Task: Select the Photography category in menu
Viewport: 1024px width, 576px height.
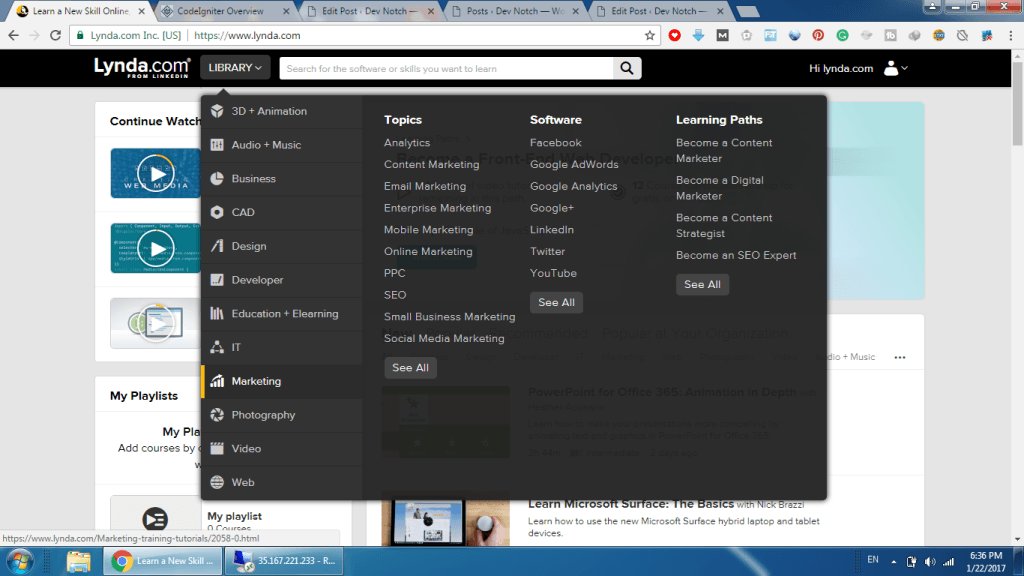Action: point(281,415)
